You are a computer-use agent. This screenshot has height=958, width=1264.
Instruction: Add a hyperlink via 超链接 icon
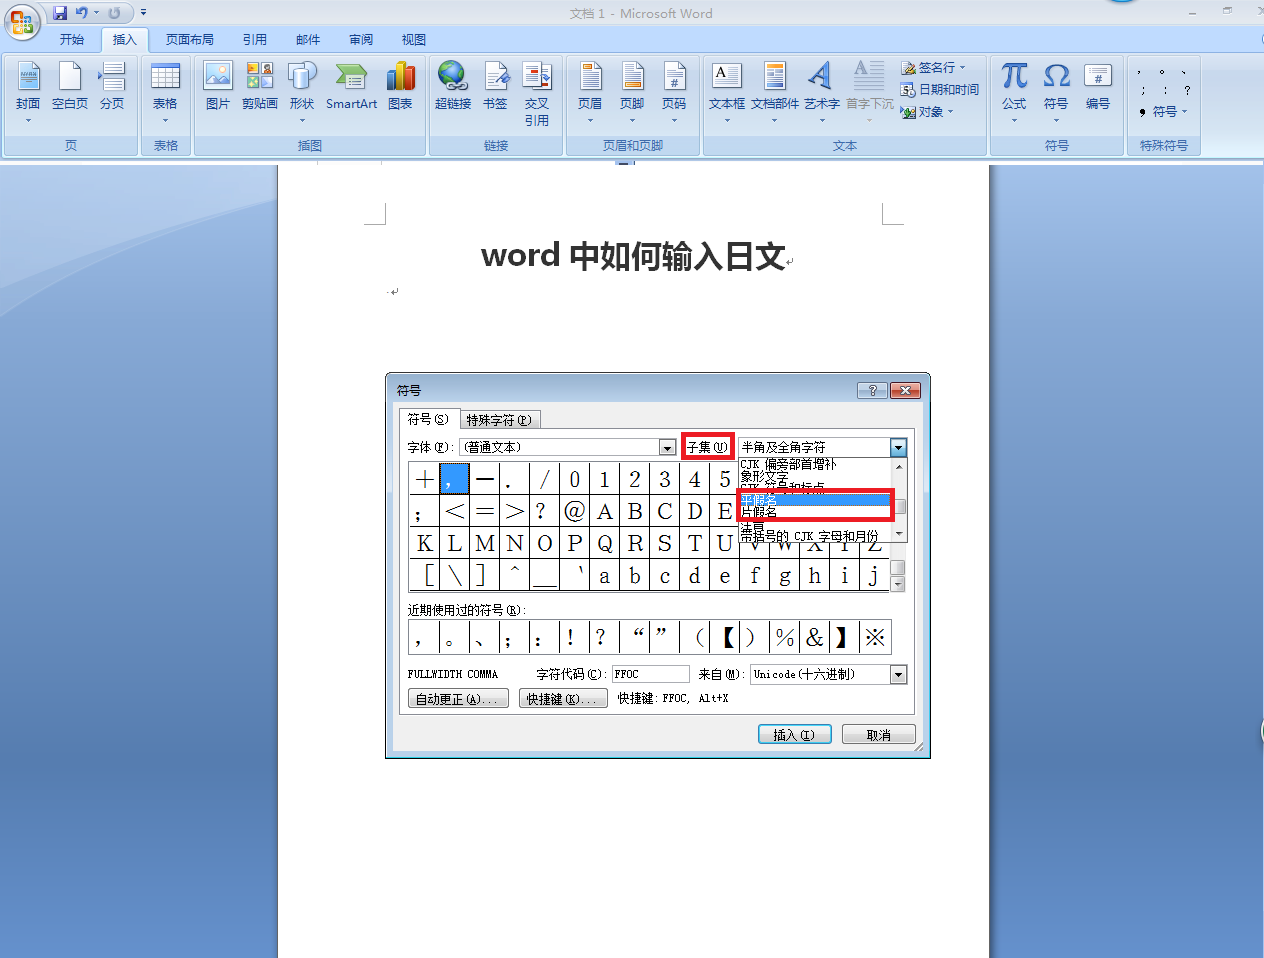[x=452, y=86]
